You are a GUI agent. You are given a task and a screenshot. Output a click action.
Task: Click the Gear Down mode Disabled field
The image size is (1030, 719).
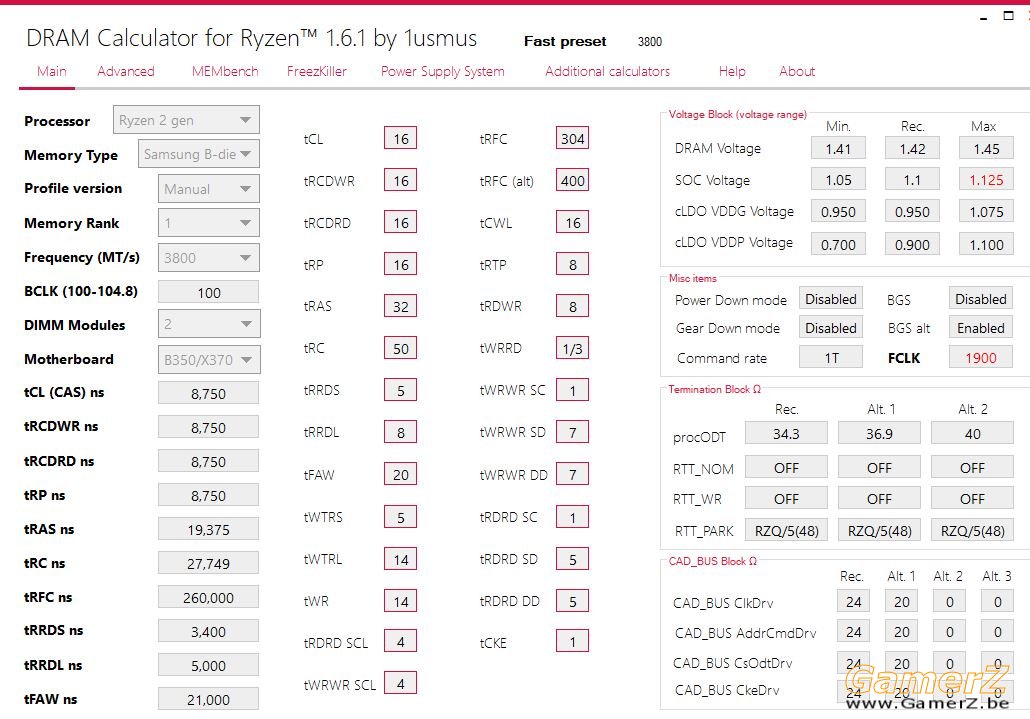831,328
